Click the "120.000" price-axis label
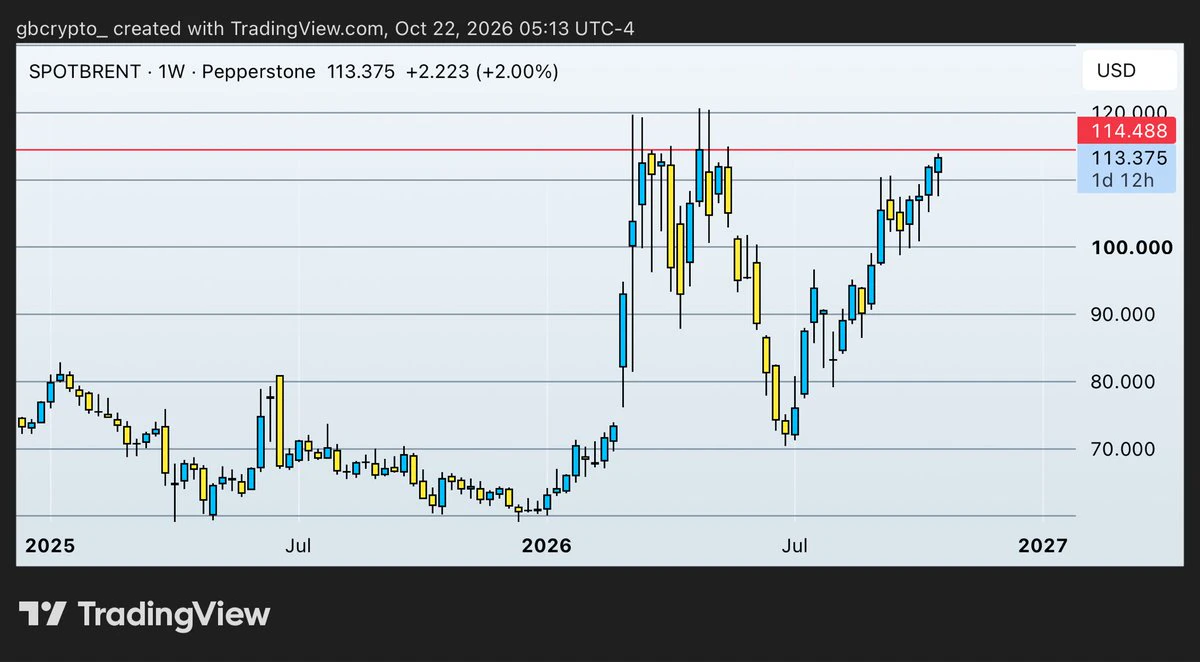Image resolution: width=1200 pixels, height=662 pixels. coord(1129,112)
